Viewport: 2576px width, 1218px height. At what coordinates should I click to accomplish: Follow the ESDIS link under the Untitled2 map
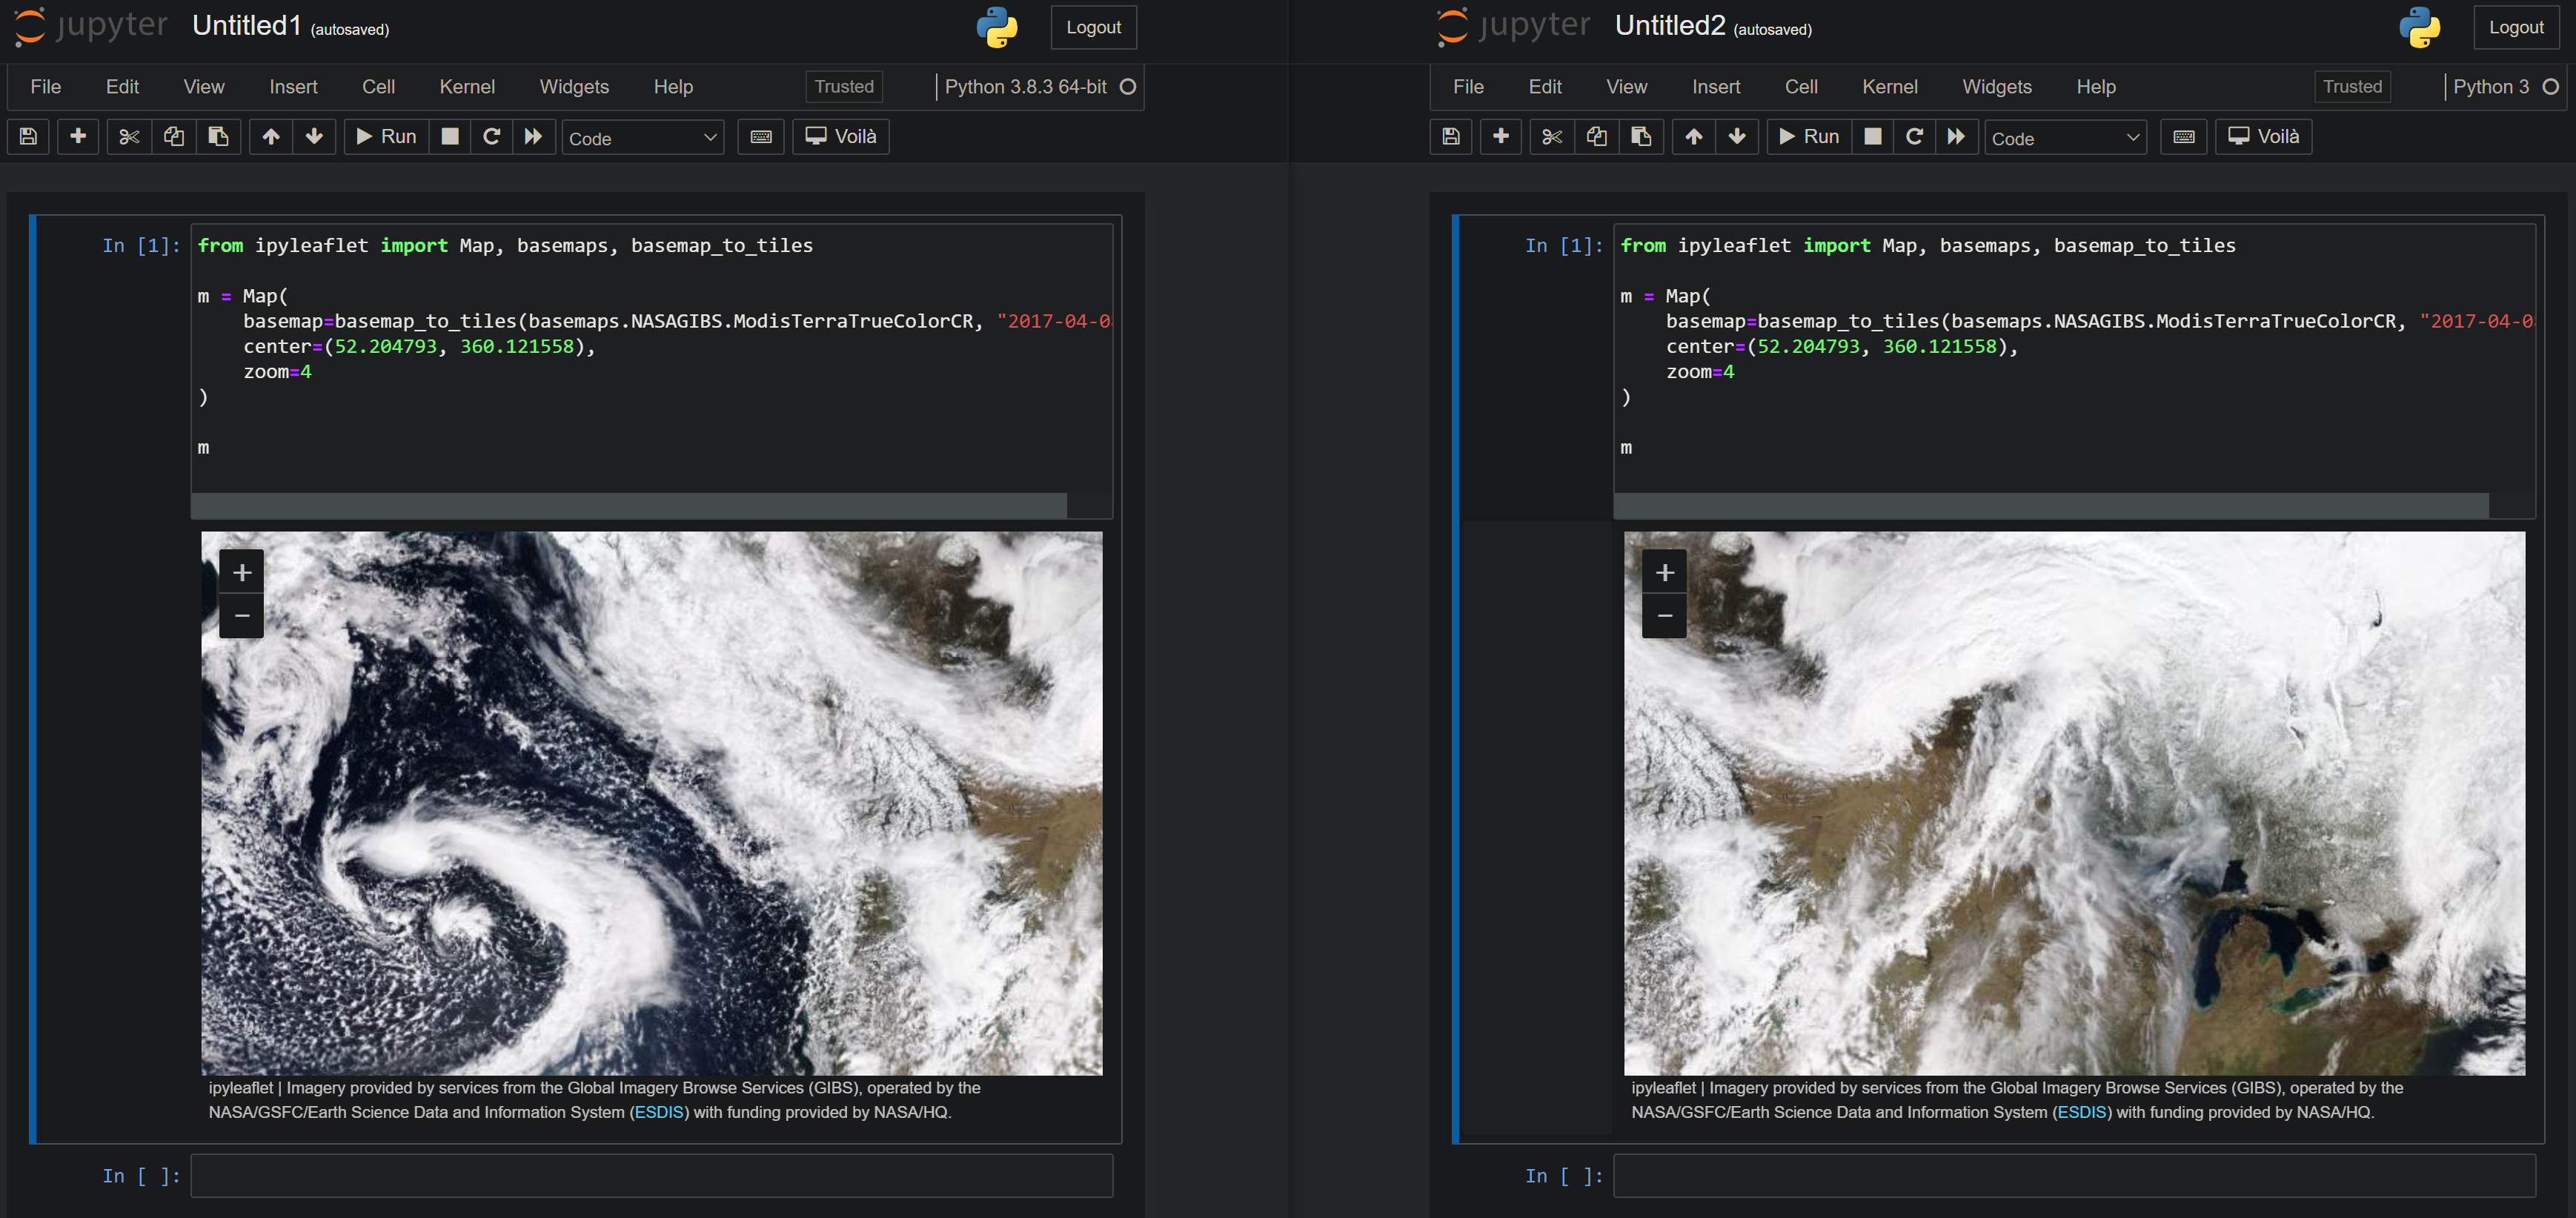point(2081,1112)
